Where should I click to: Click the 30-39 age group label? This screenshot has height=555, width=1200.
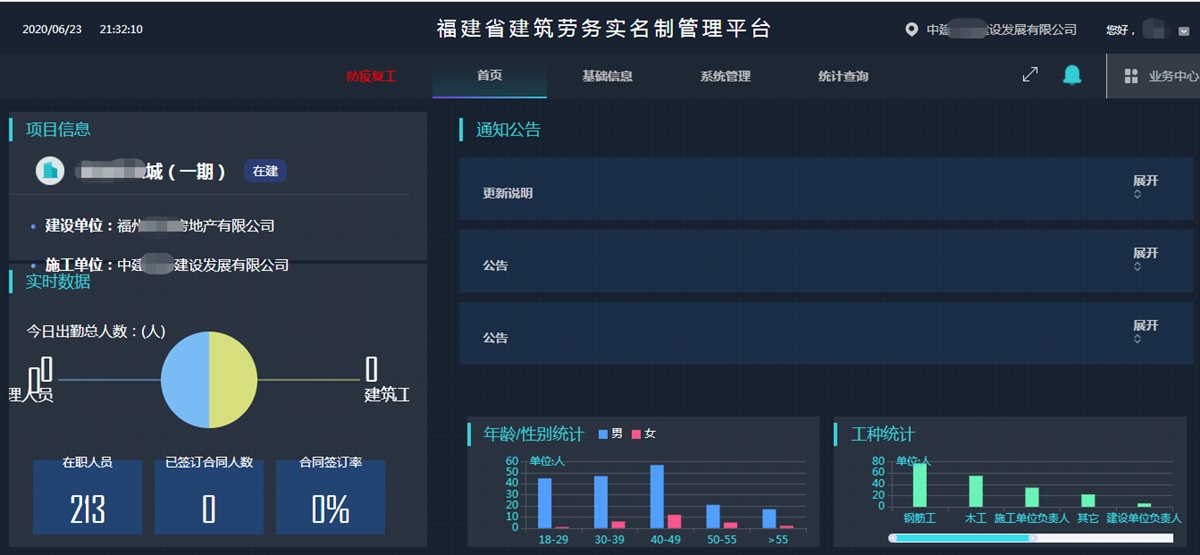coord(608,539)
